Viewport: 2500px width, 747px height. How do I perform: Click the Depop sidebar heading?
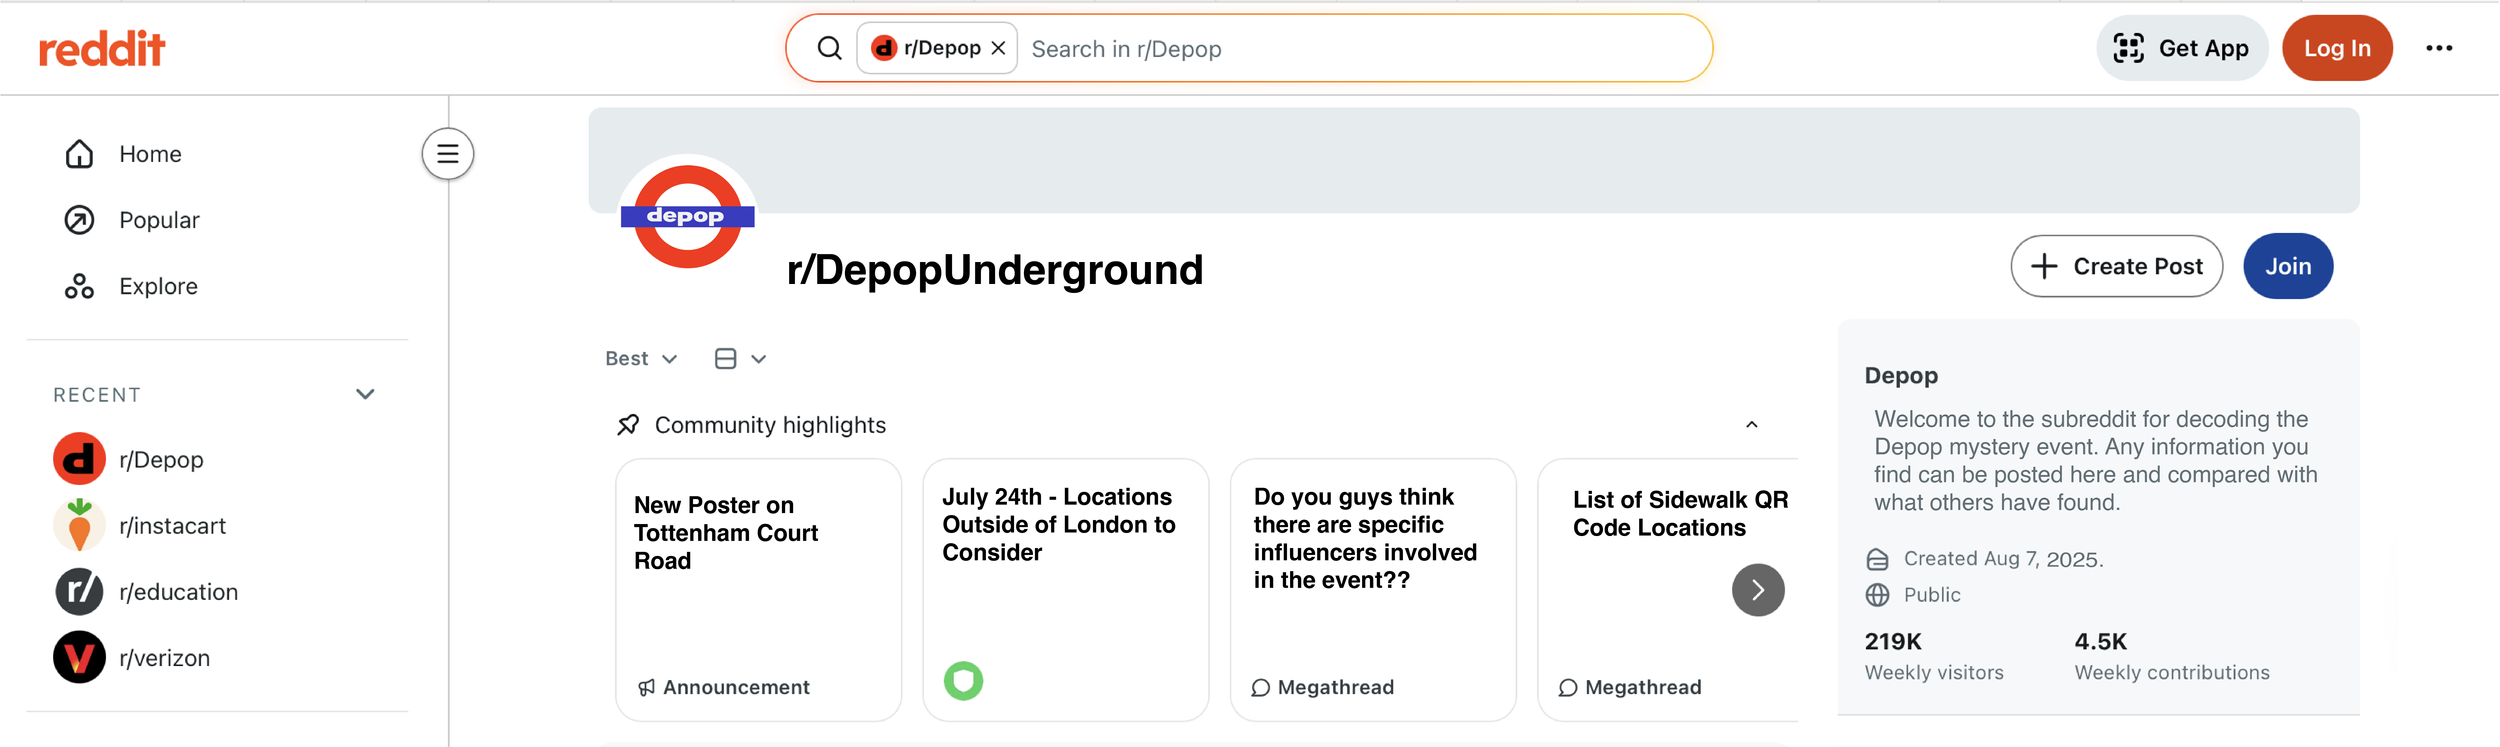(1901, 375)
